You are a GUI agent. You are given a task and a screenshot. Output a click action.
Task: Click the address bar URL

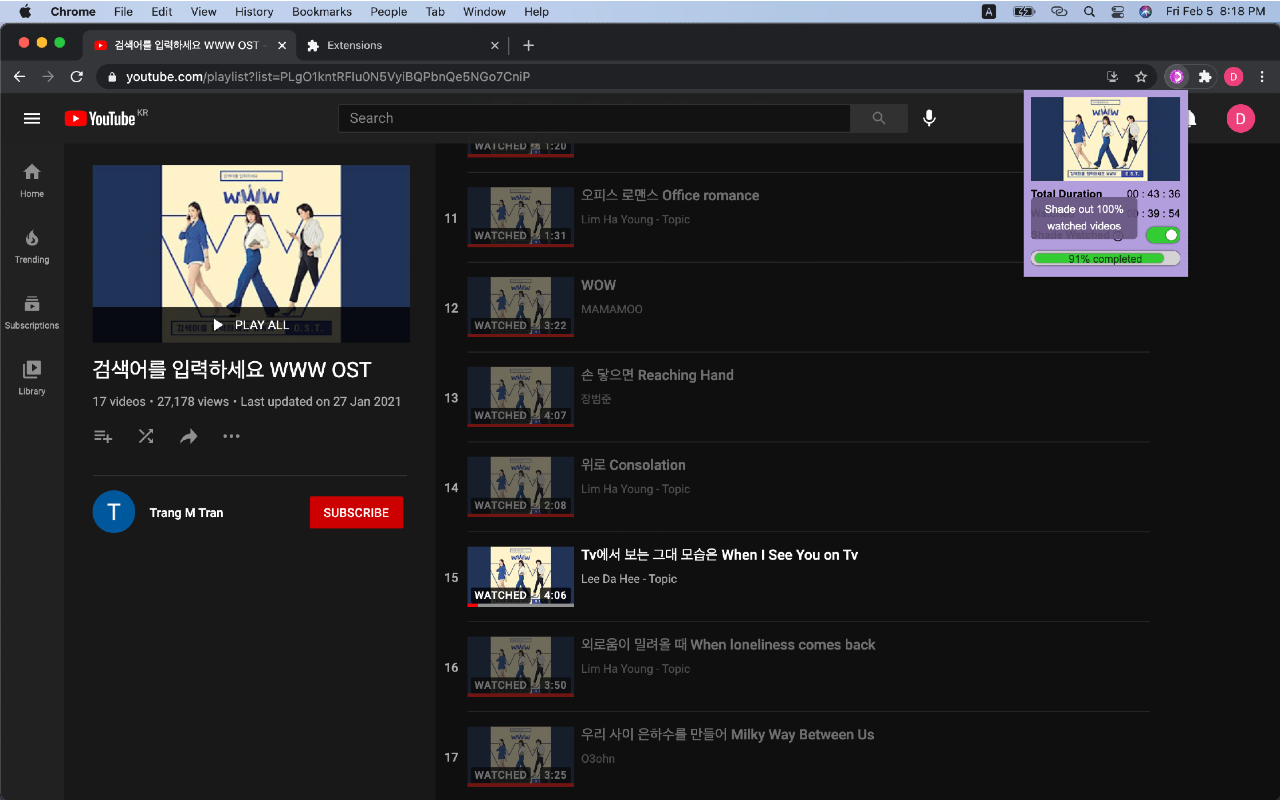coord(328,76)
